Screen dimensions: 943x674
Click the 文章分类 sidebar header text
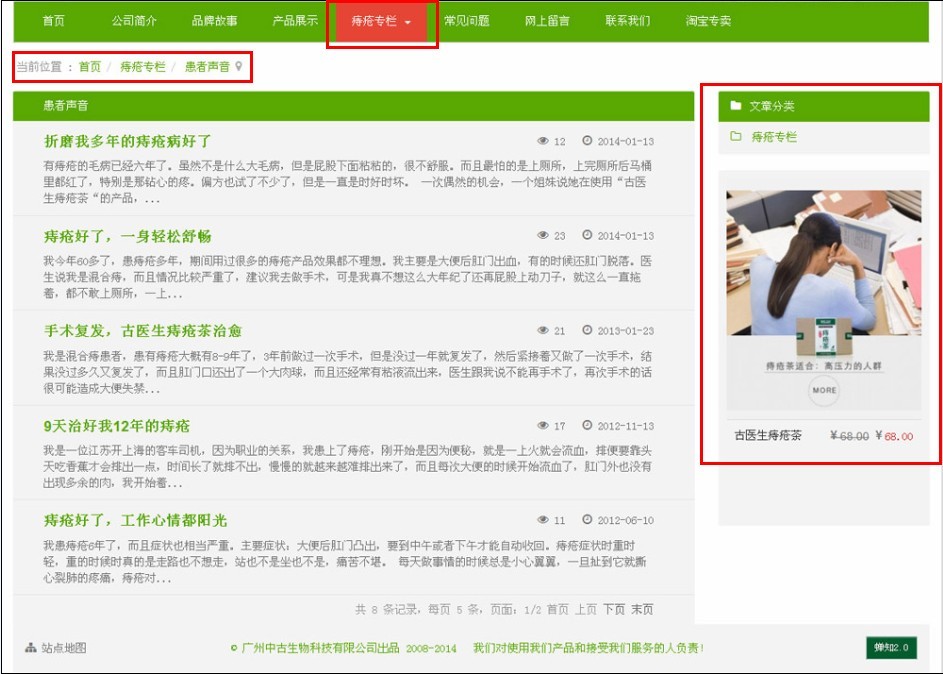[772, 106]
